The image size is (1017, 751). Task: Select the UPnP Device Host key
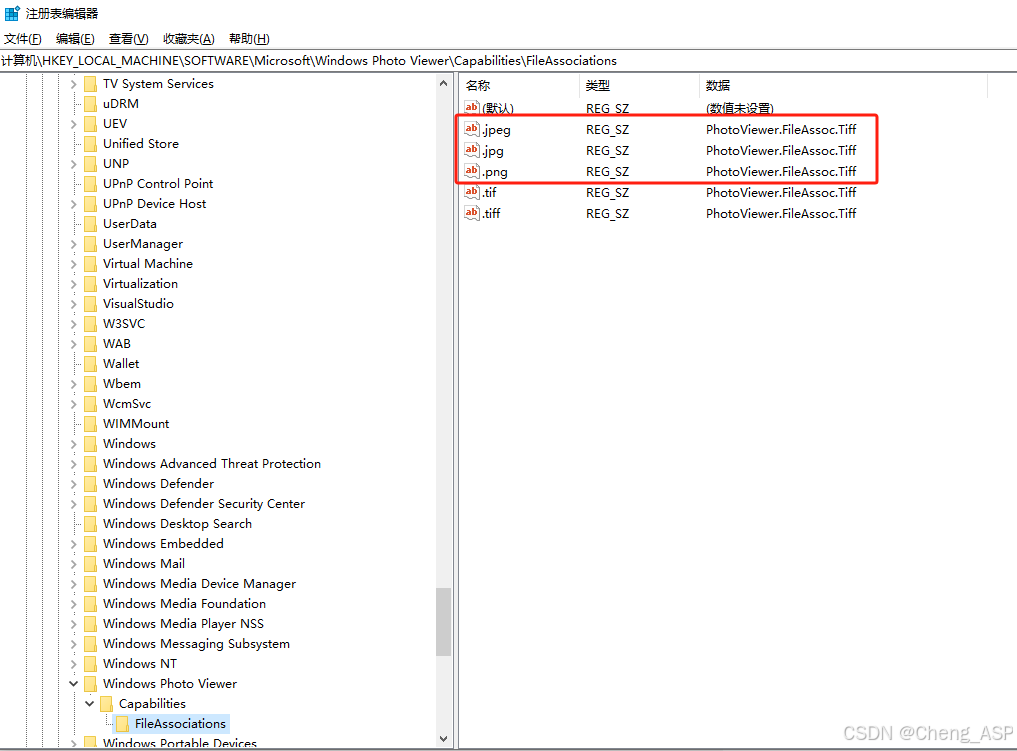click(154, 204)
